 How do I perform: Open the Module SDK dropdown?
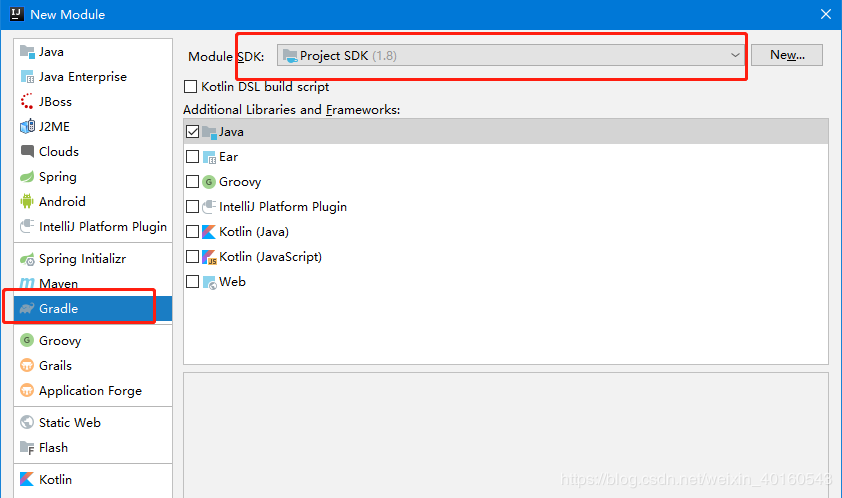(511, 55)
